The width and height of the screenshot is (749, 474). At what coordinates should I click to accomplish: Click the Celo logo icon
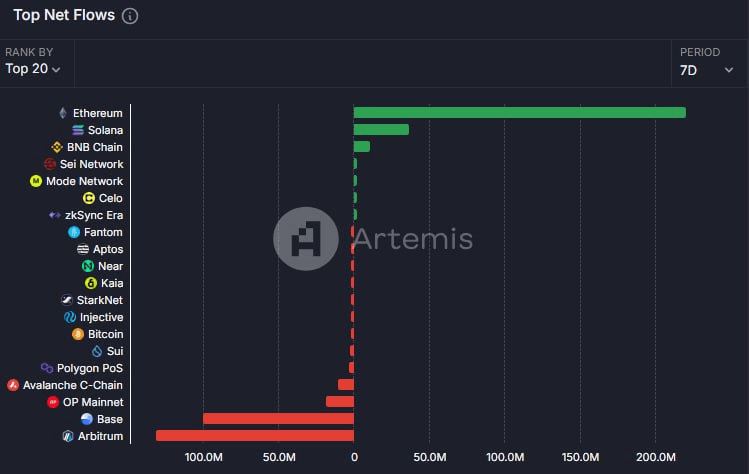tap(89, 198)
